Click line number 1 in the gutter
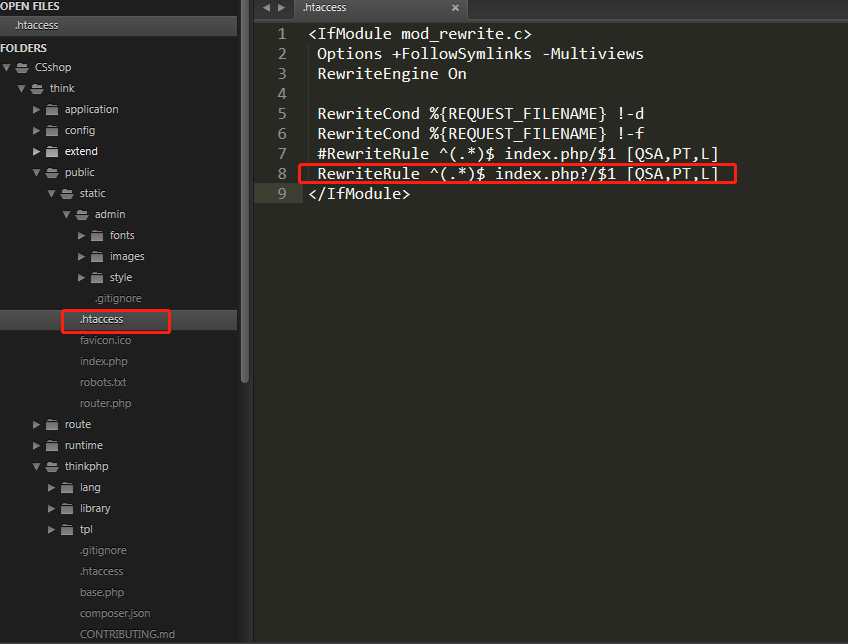The height and width of the screenshot is (644, 848). pos(282,34)
